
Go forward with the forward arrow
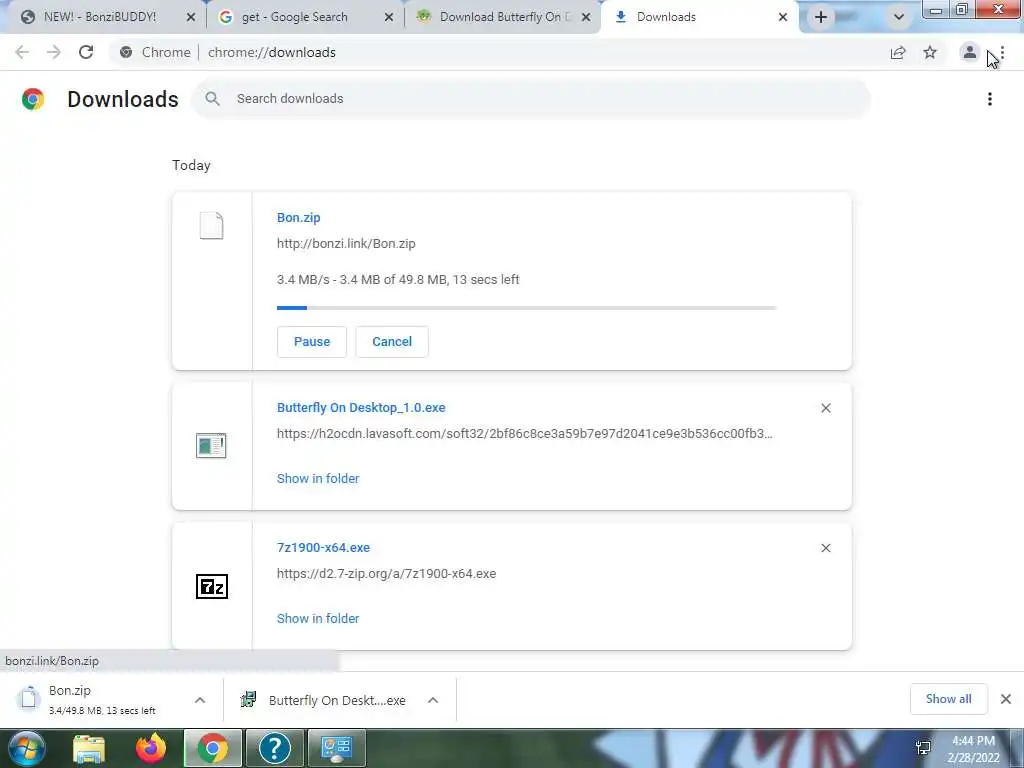pos(54,52)
